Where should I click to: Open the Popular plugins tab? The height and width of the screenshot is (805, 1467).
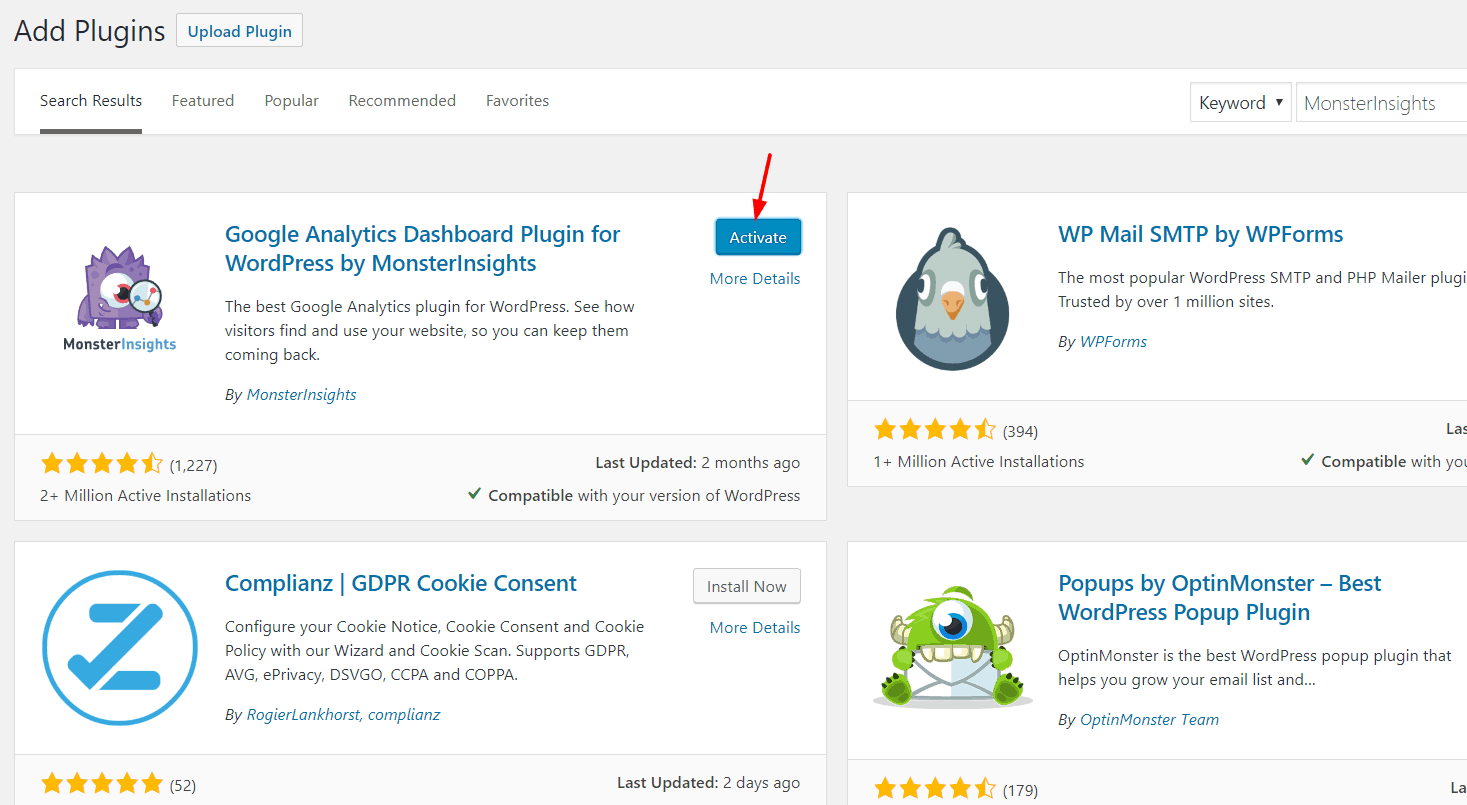[x=292, y=101]
